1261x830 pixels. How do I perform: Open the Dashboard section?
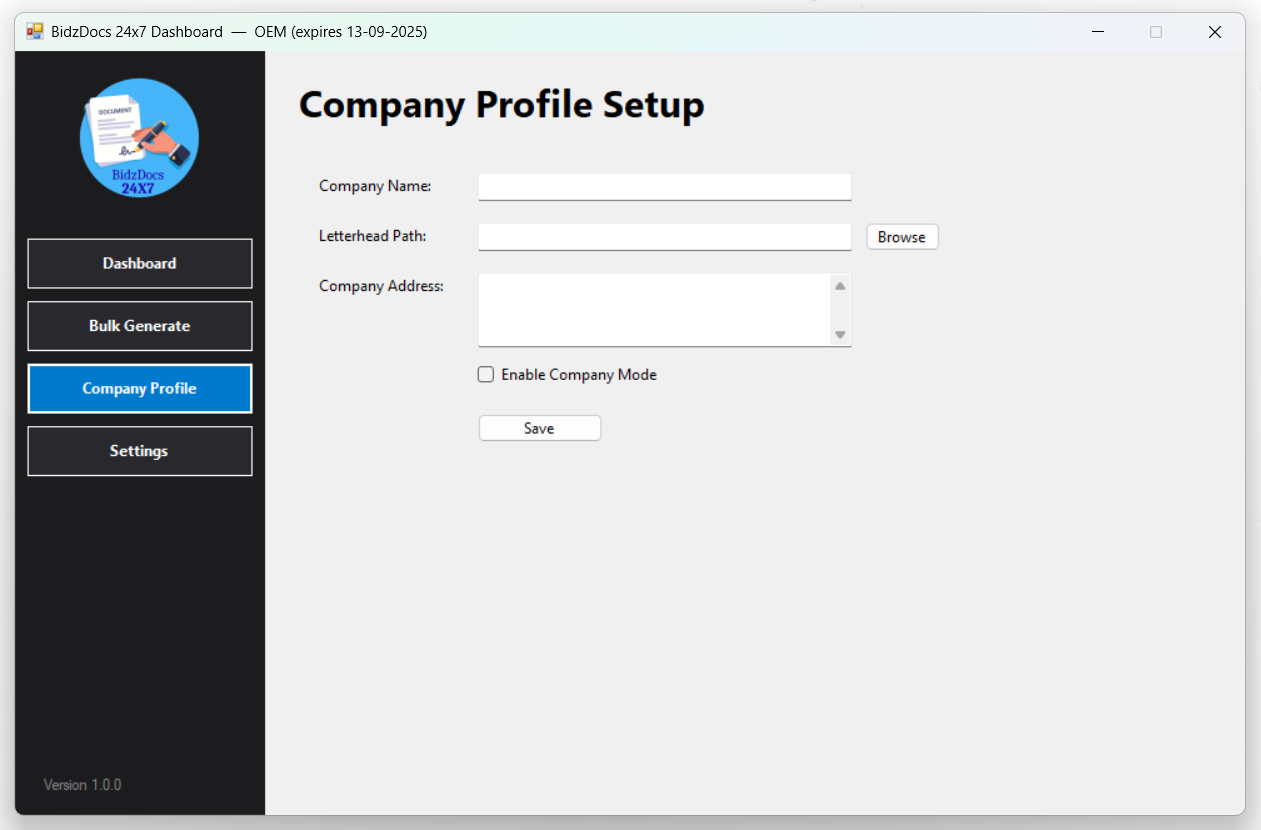[x=139, y=263]
